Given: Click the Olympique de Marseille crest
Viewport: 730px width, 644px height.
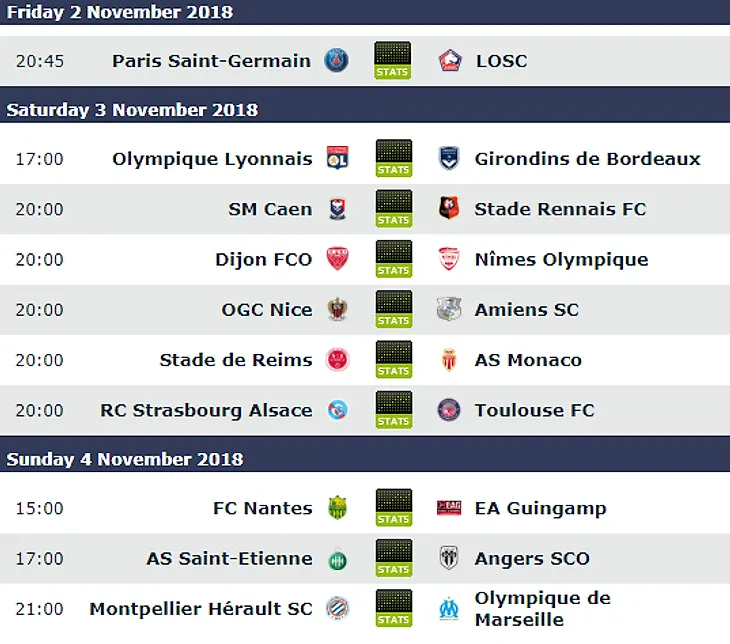Looking at the screenshot, I should tap(449, 609).
